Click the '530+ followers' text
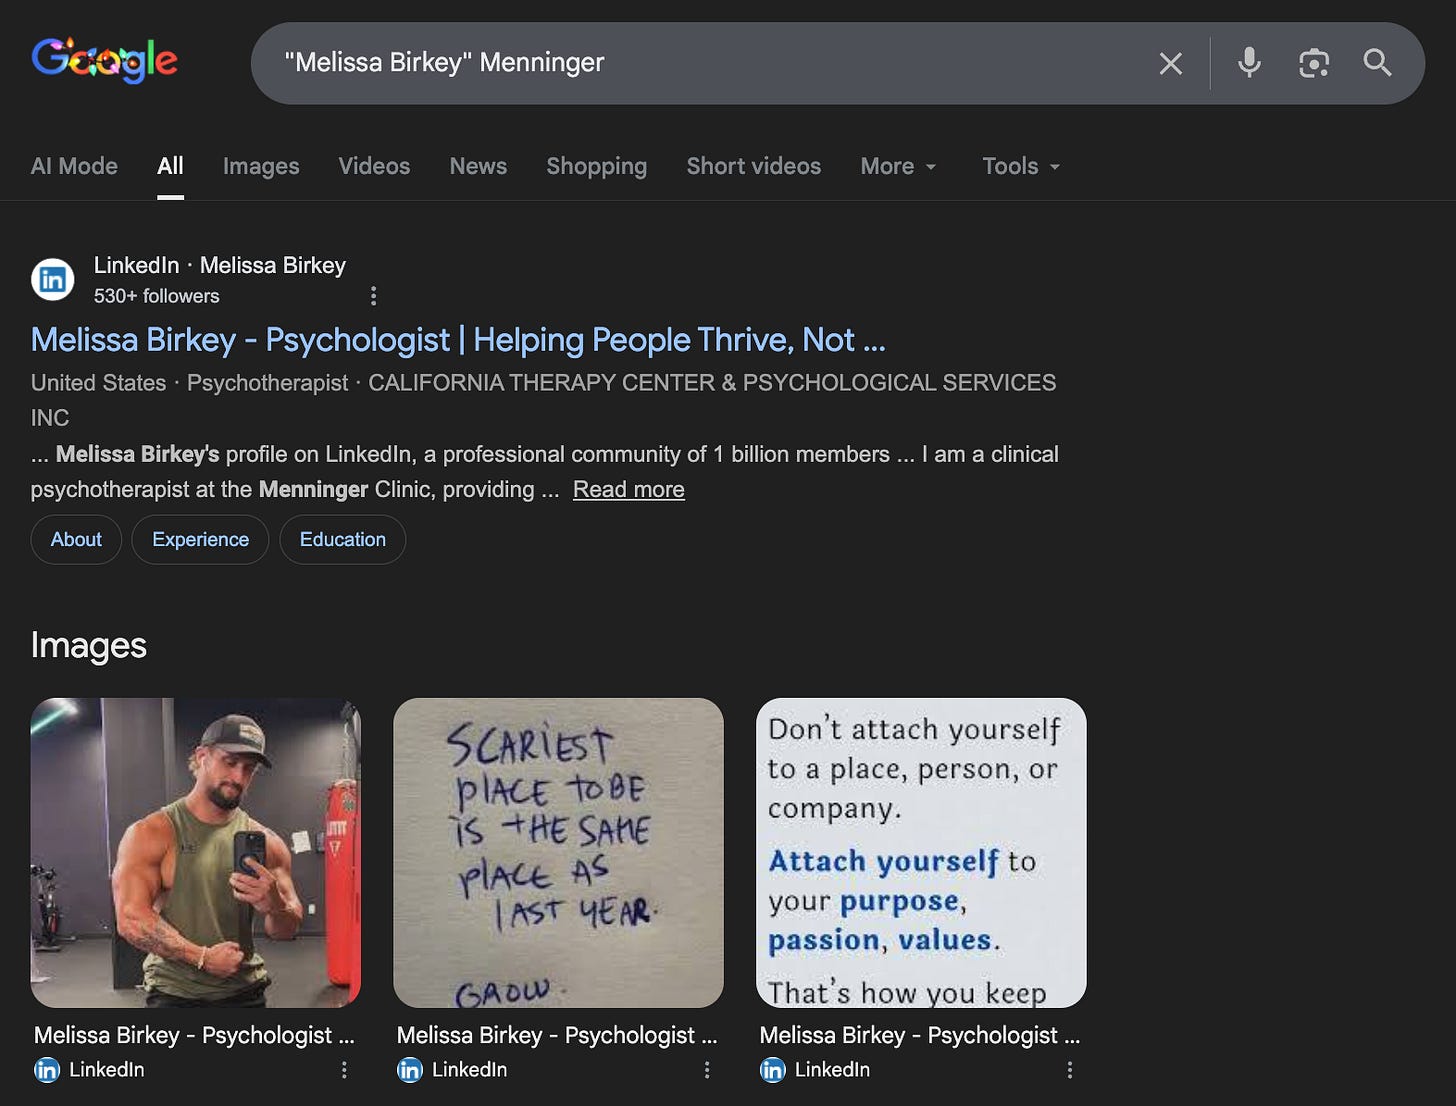The image size is (1456, 1106). click(x=156, y=296)
